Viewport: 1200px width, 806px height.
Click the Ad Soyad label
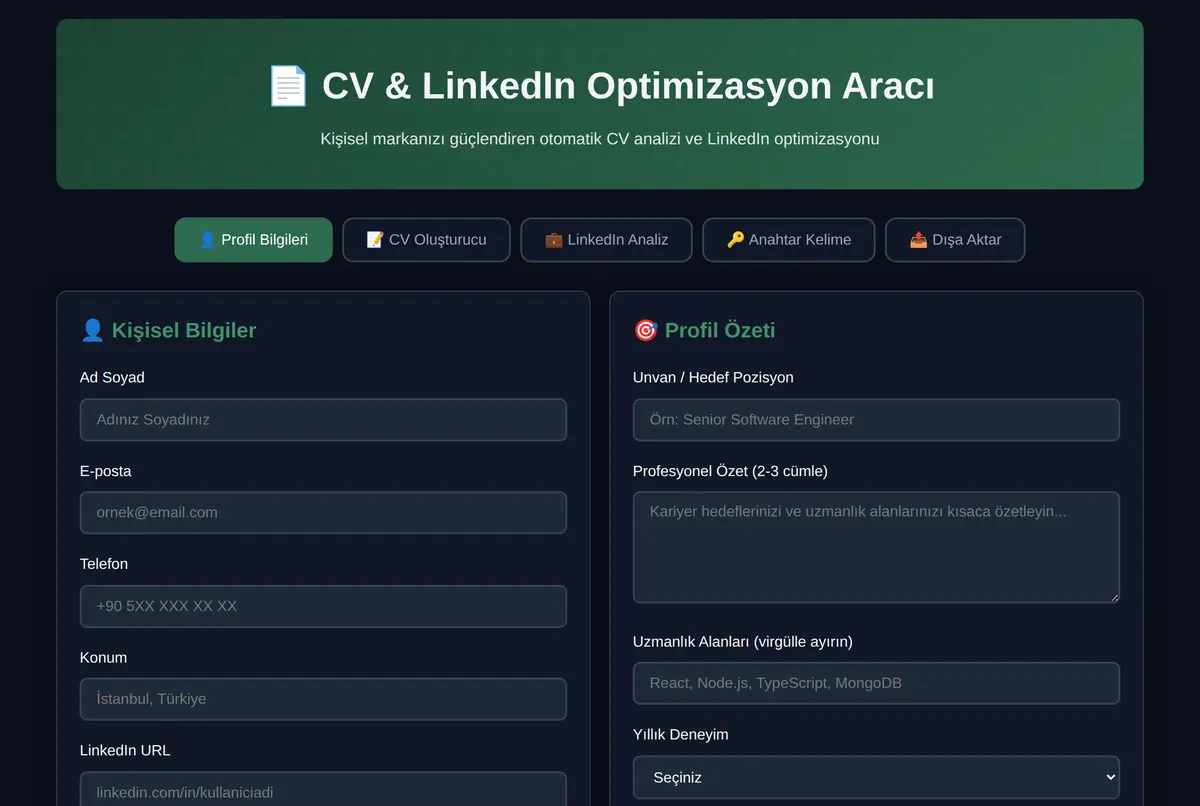point(112,377)
